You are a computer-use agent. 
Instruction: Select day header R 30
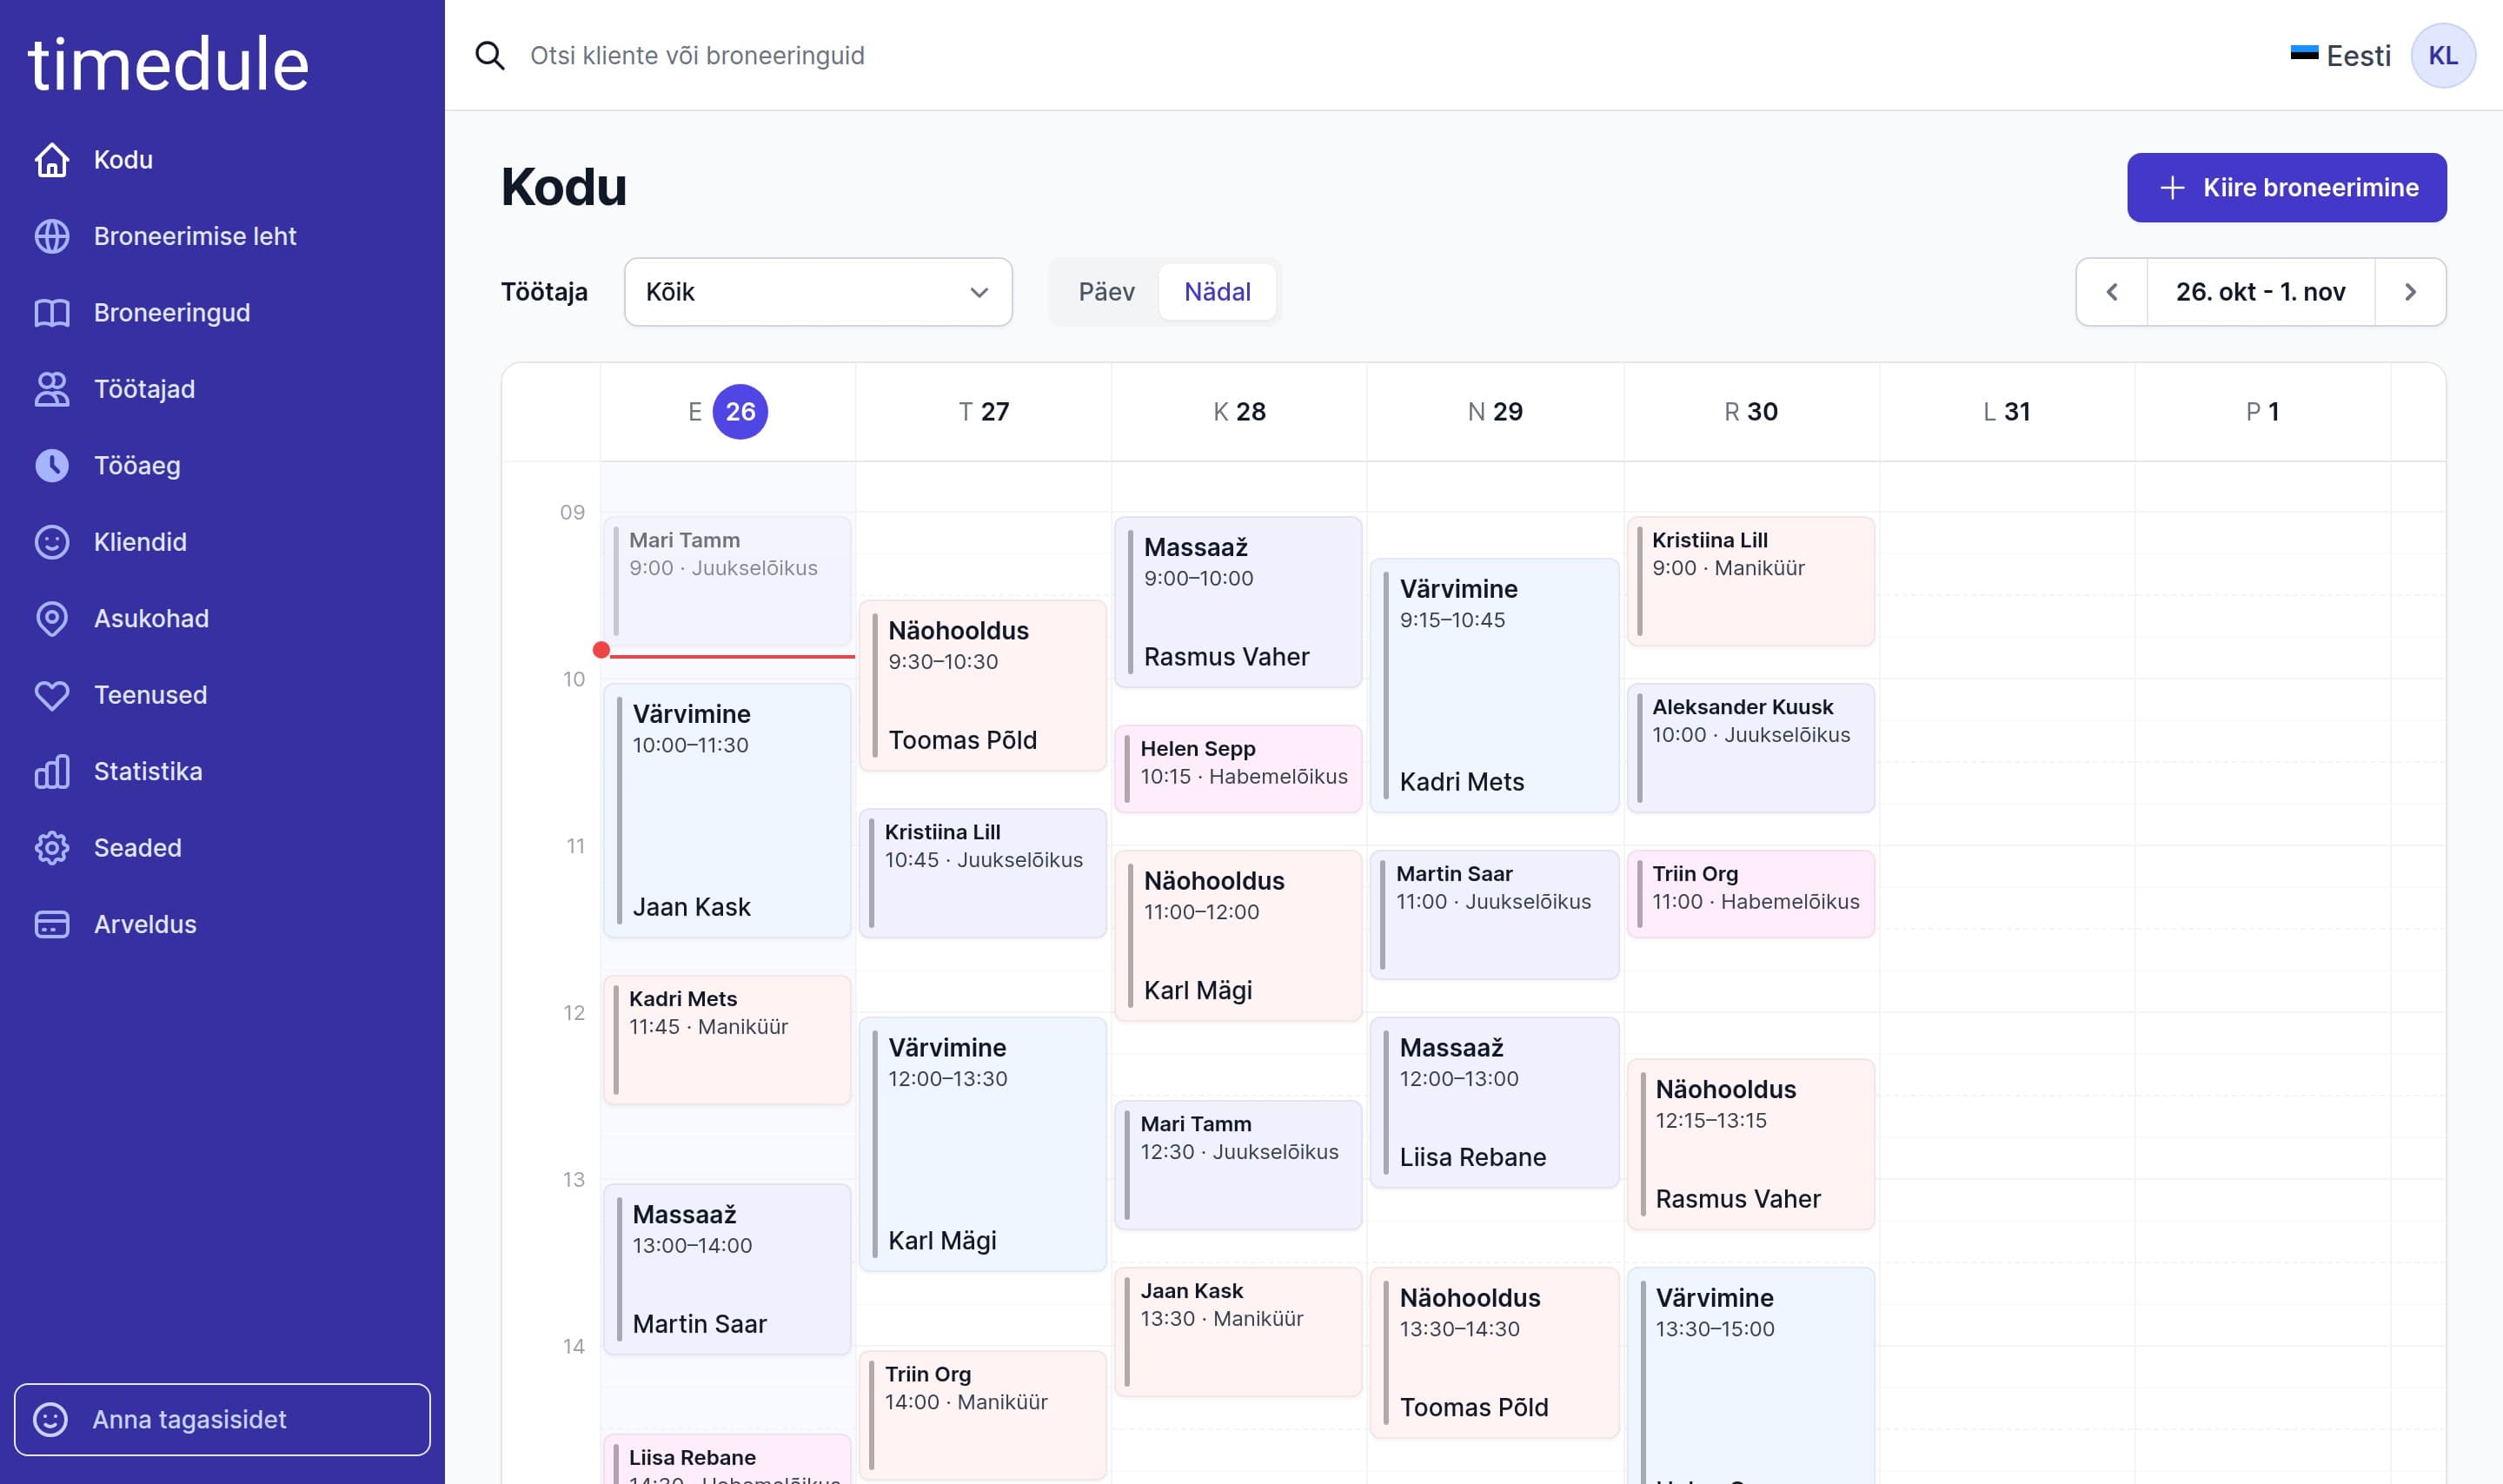point(1751,412)
